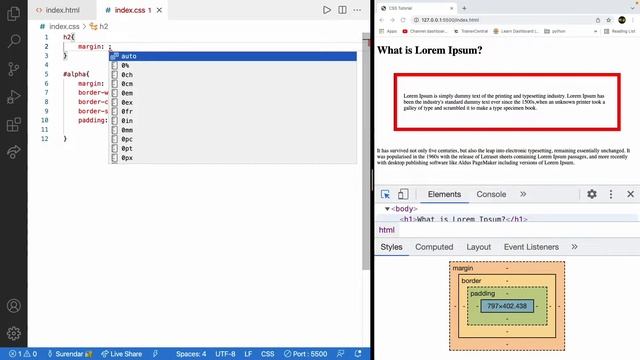Split the editor to the right
The image size is (640, 360).
tap(342, 10)
